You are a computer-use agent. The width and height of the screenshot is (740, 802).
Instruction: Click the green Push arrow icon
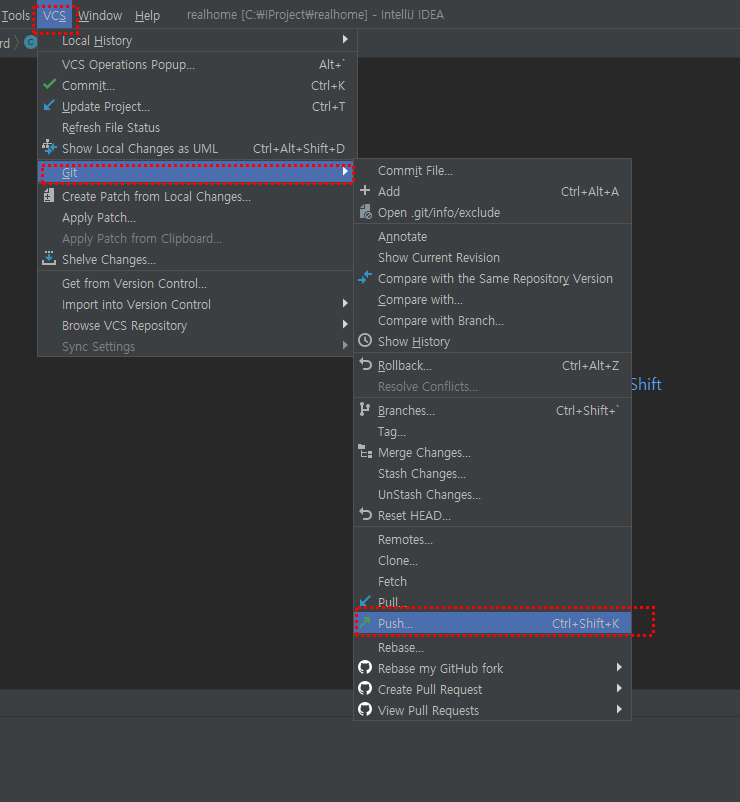click(364, 622)
